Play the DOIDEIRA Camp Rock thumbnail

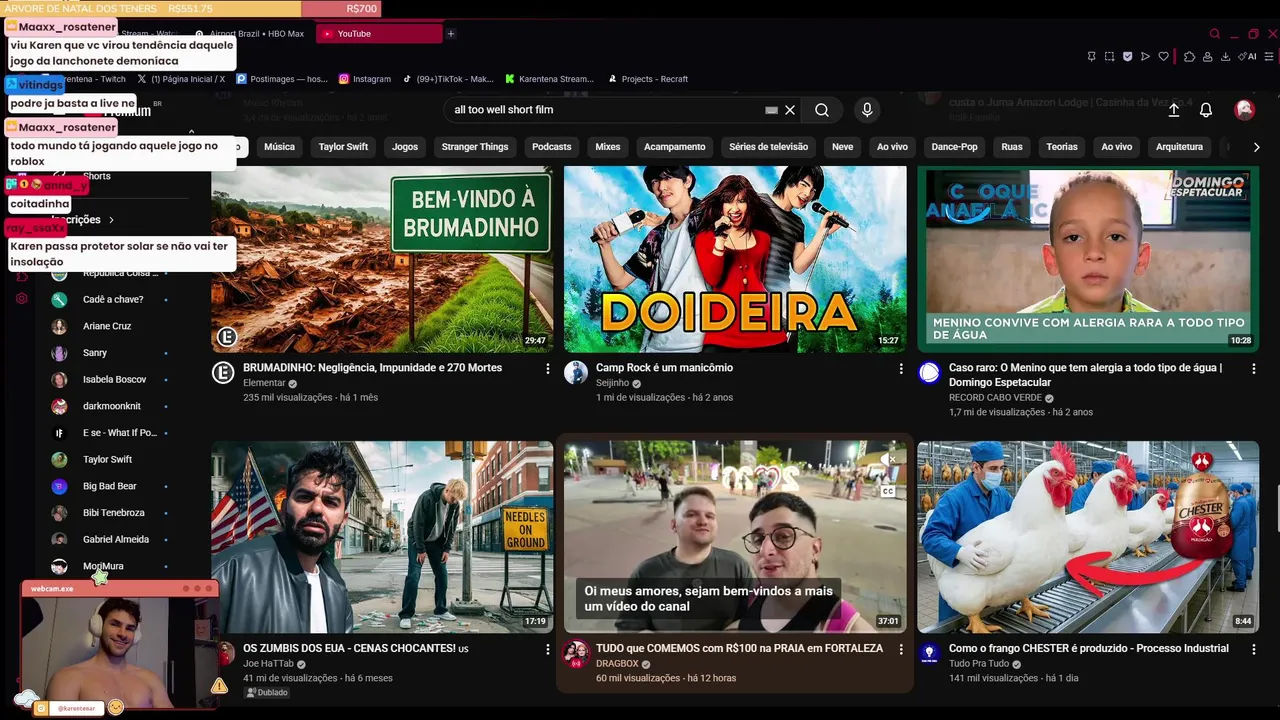pyautogui.click(x=735, y=259)
